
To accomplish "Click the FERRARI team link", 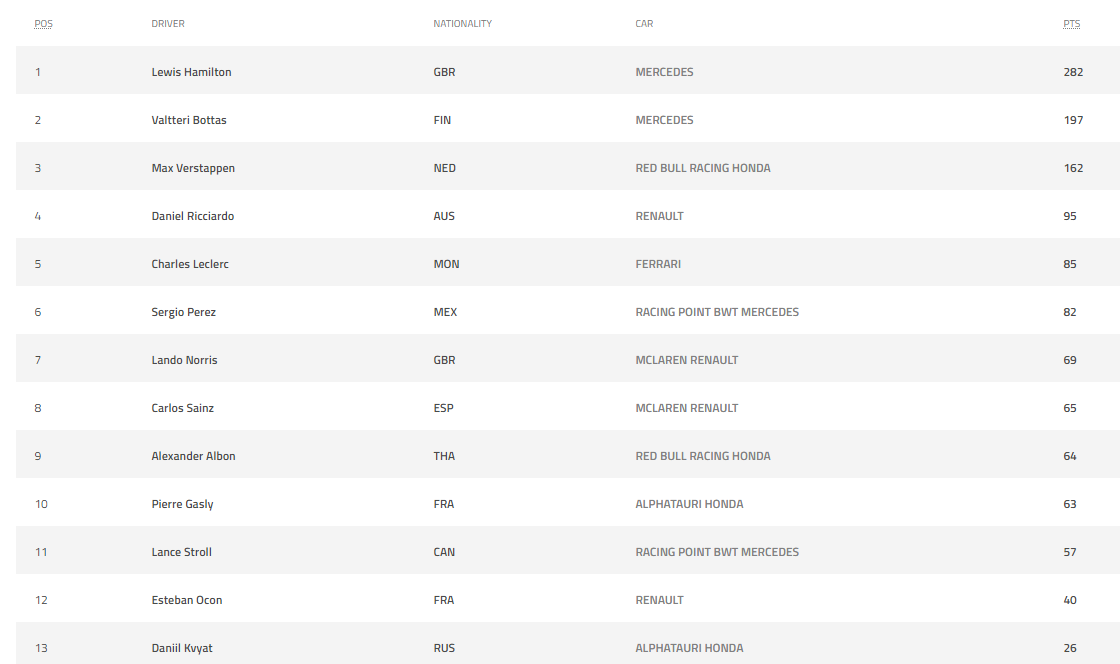I will [x=658, y=264].
